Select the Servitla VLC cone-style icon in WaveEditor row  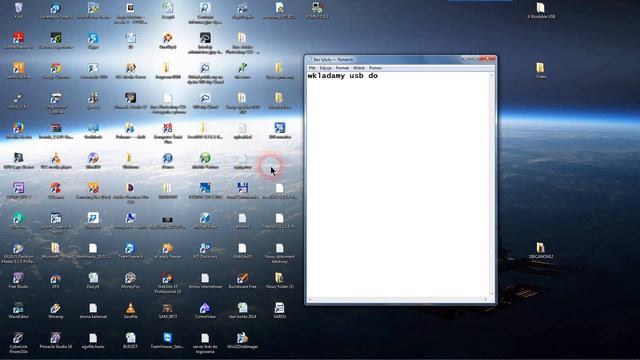tap(130, 311)
